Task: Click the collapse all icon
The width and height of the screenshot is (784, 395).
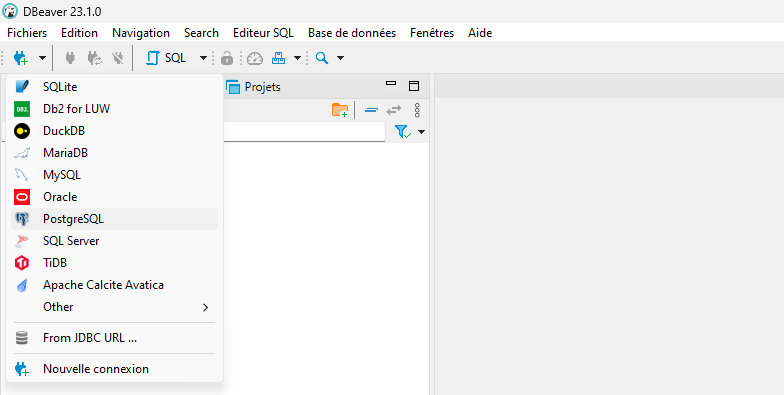Action: point(371,110)
